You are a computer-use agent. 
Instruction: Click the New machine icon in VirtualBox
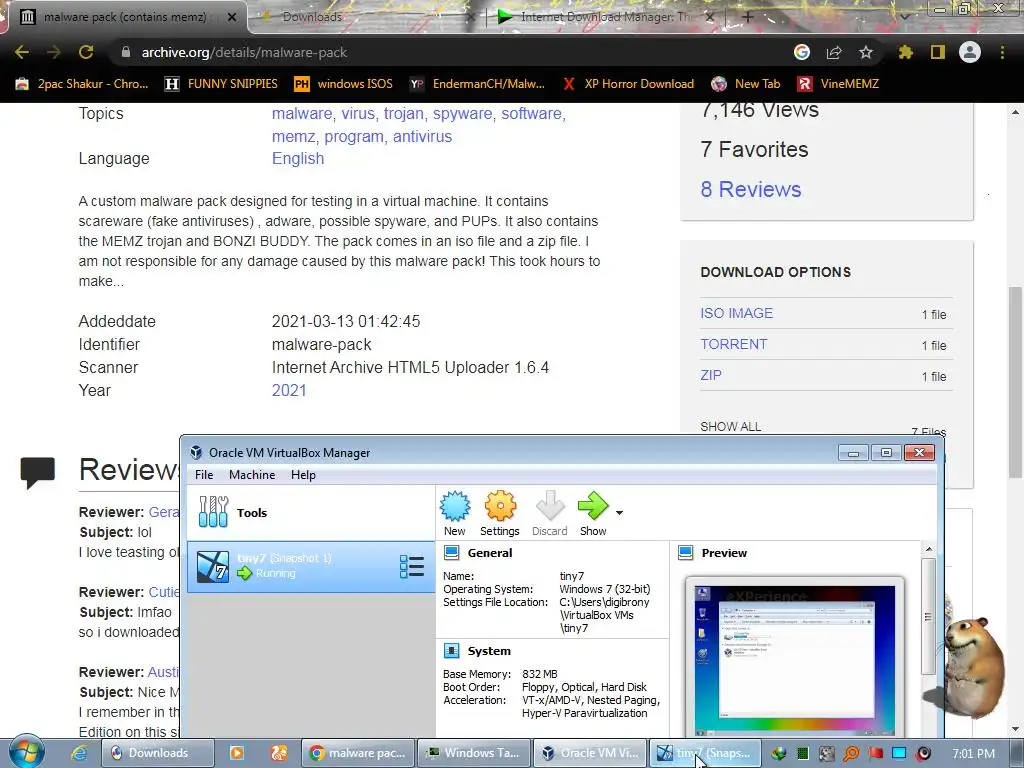point(455,507)
